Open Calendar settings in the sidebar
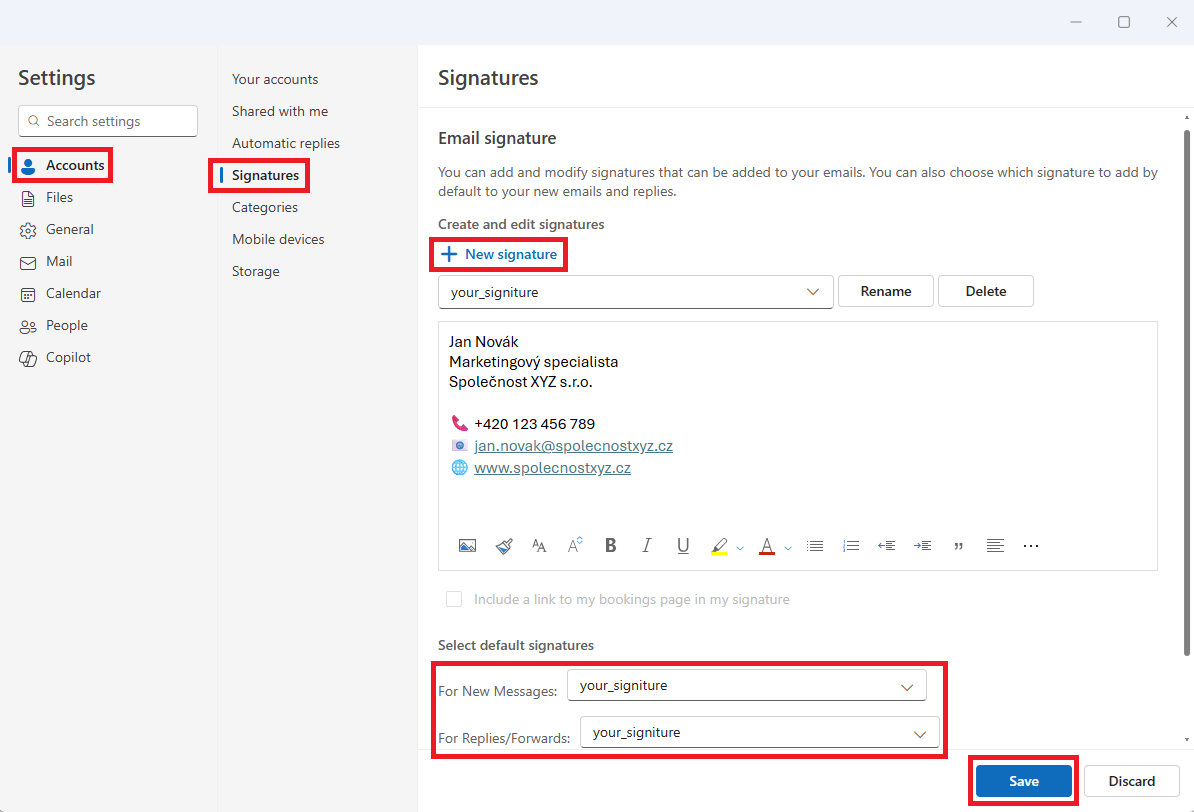Screen dimensions: 1194x812 [x=73, y=293]
